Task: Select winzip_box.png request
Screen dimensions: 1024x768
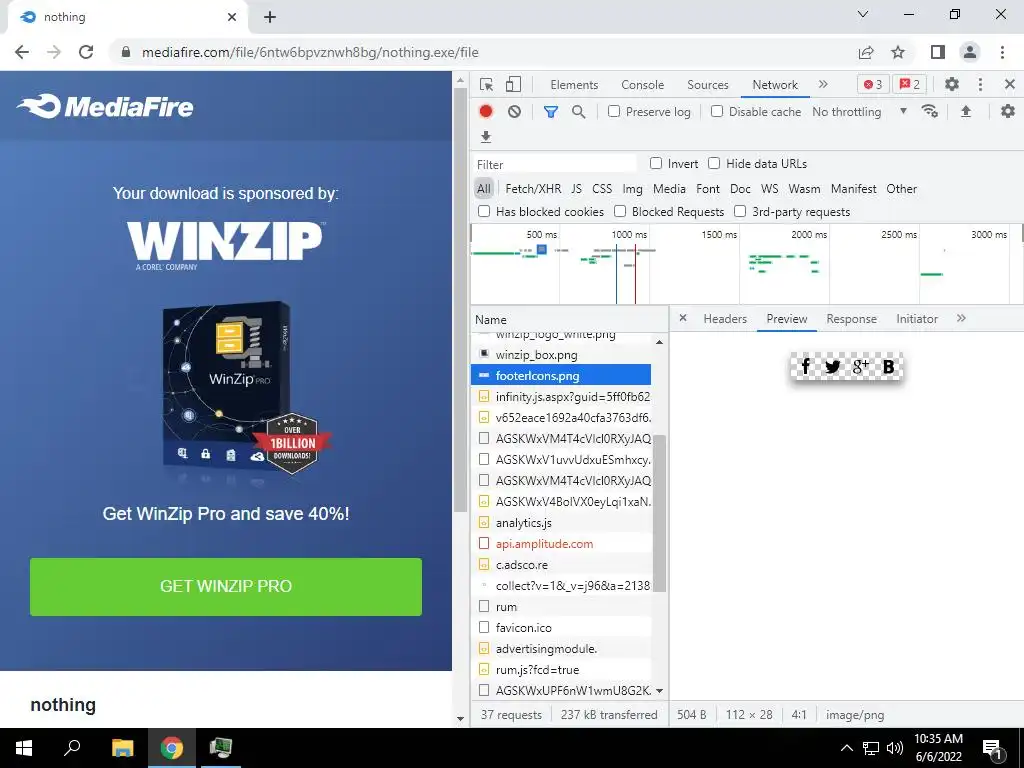Action: click(x=561, y=355)
